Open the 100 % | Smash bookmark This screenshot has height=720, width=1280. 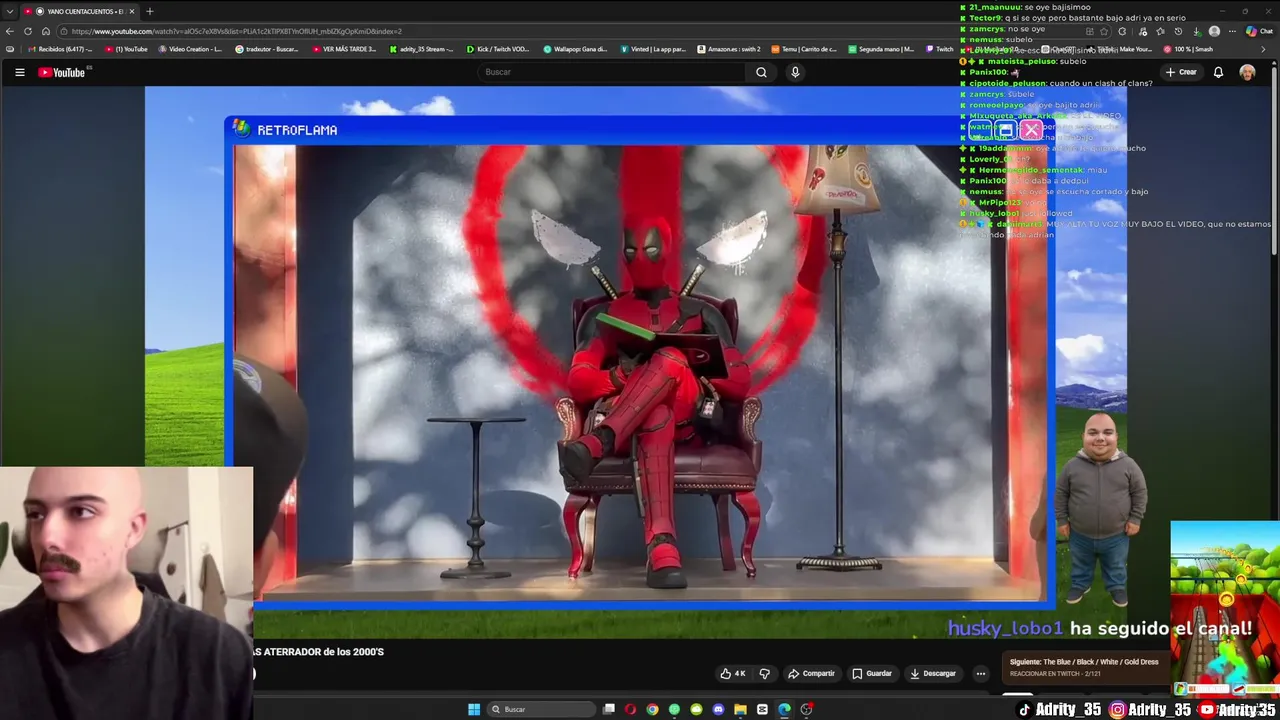click(x=1188, y=49)
